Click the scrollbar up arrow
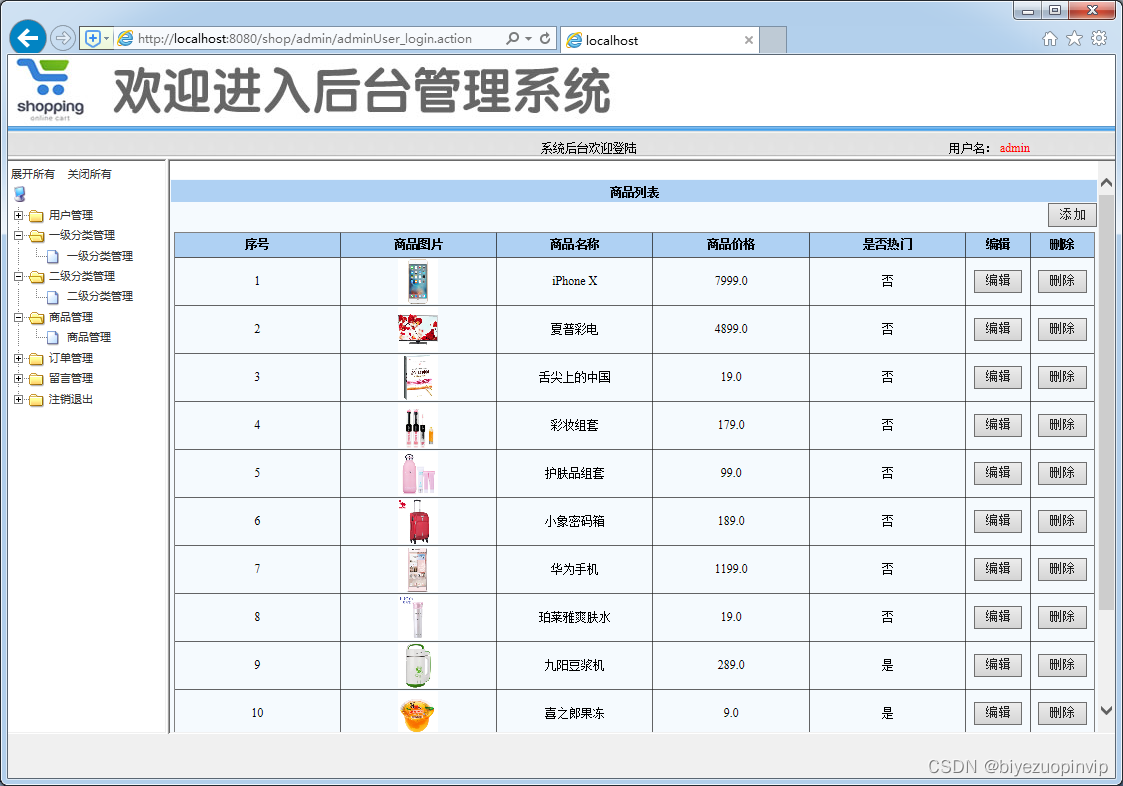Viewport: 1123px width, 786px height. 1107,183
